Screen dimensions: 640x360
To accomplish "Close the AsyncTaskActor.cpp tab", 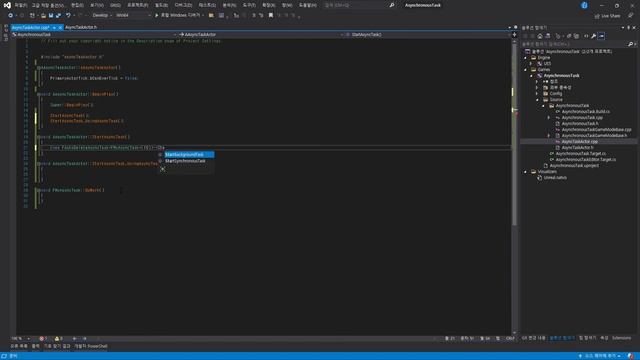I will coord(60,27).
